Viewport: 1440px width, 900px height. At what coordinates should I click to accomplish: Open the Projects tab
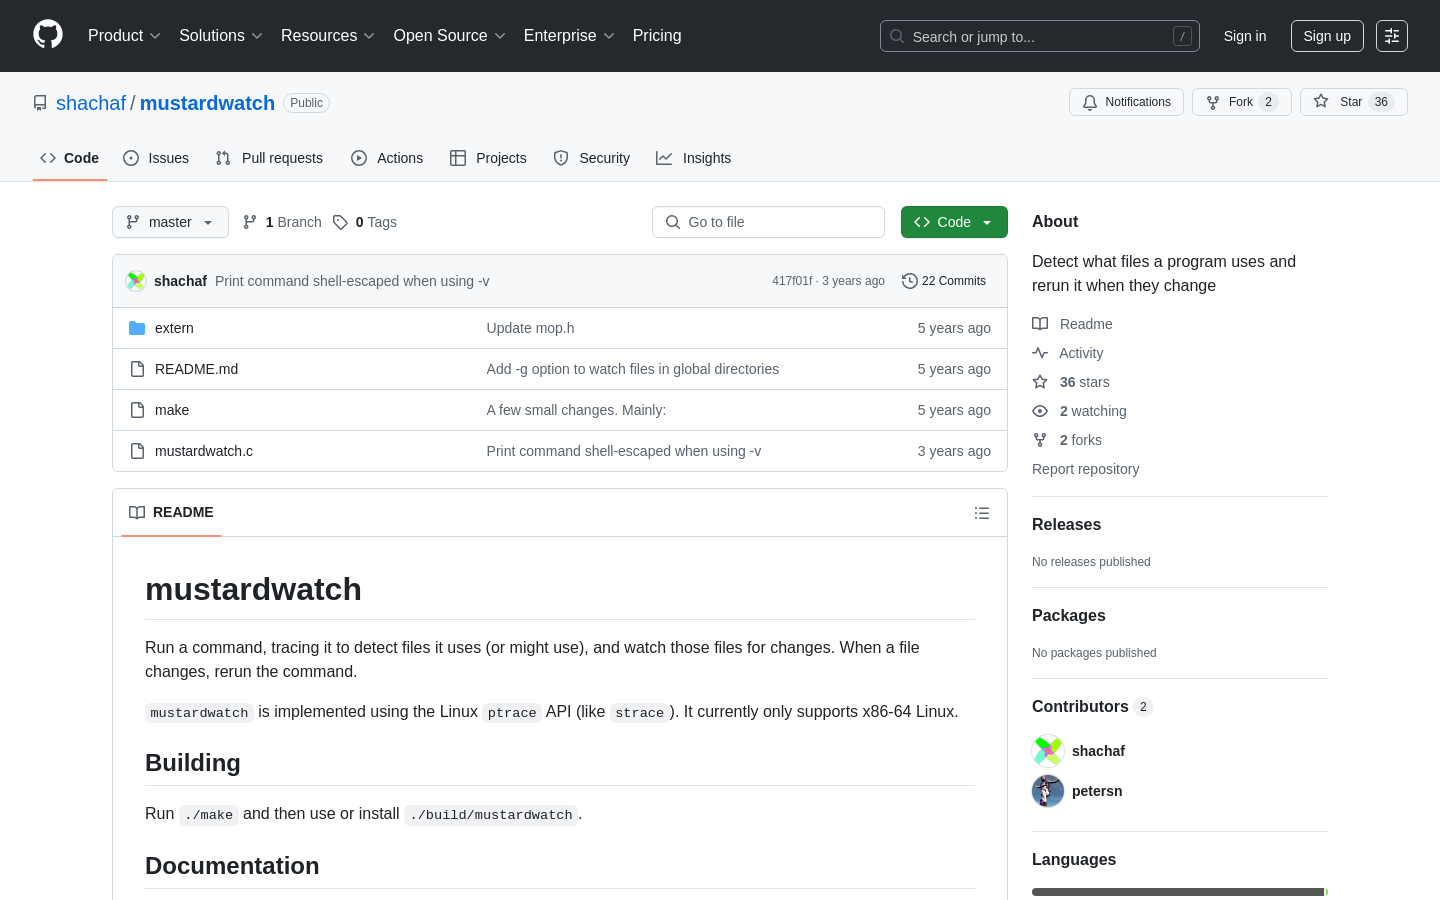tap(488, 158)
